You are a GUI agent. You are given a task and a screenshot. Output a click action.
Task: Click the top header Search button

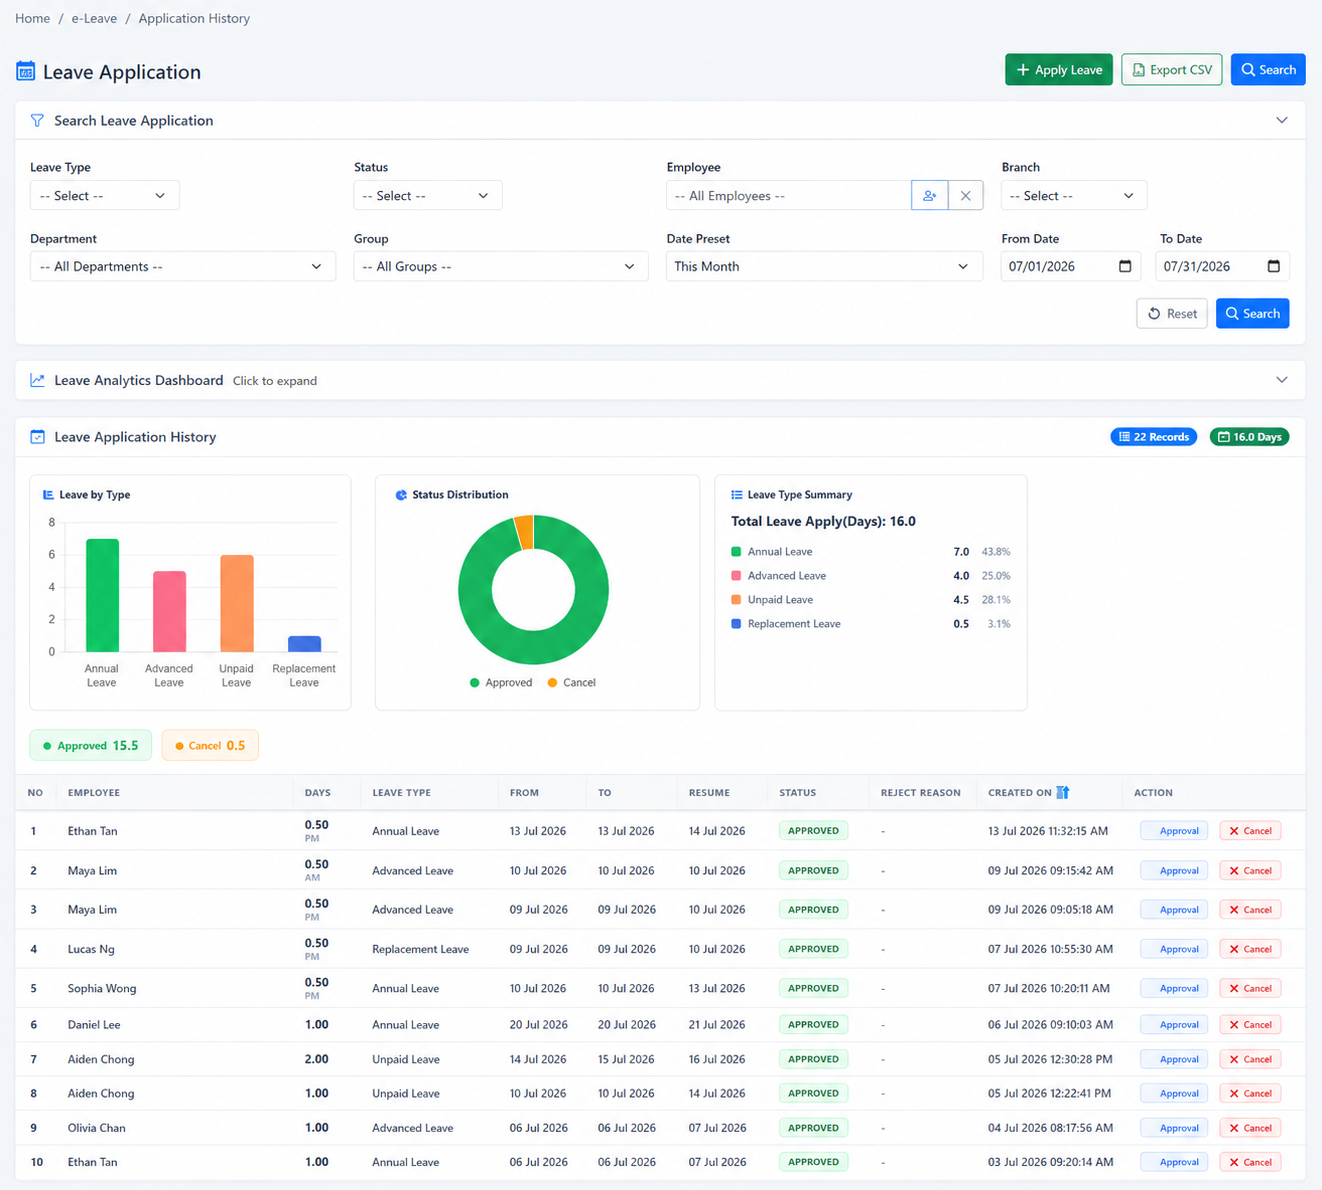click(1268, 69)
